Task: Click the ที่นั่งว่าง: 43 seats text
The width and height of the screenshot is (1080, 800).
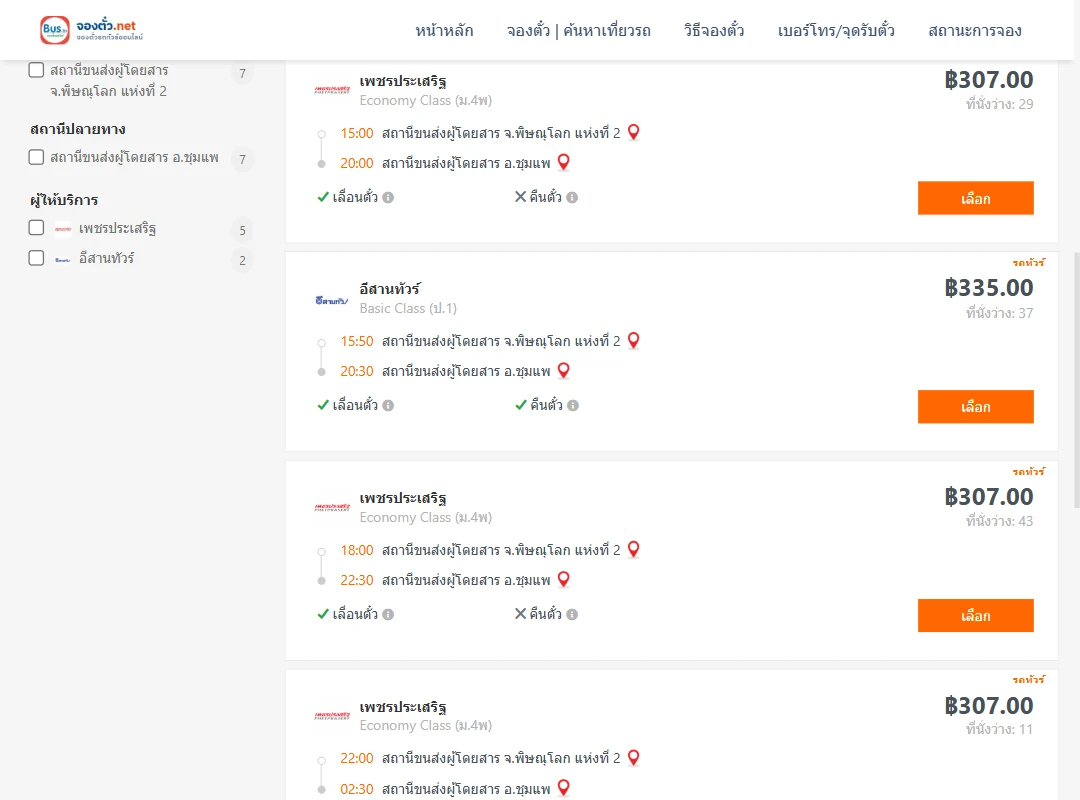Action: [x=999, y=521]
